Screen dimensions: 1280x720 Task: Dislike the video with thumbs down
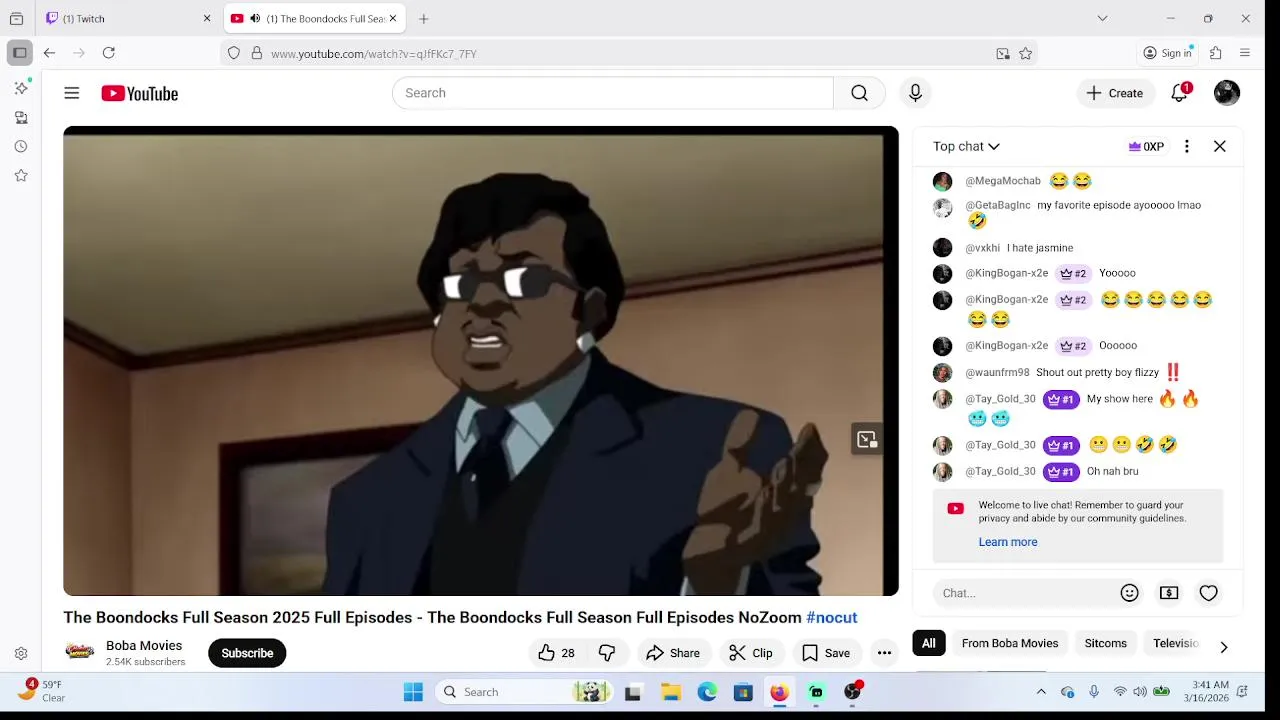point(607,653)
